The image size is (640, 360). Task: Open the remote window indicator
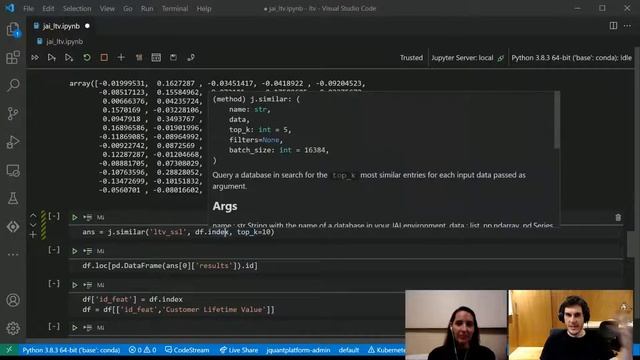(9, 350)
